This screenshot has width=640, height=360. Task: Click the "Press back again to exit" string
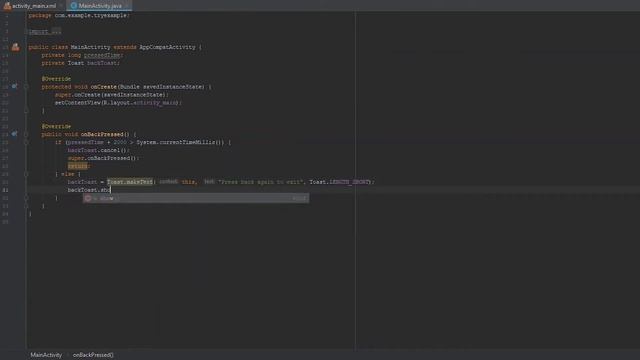260,182
